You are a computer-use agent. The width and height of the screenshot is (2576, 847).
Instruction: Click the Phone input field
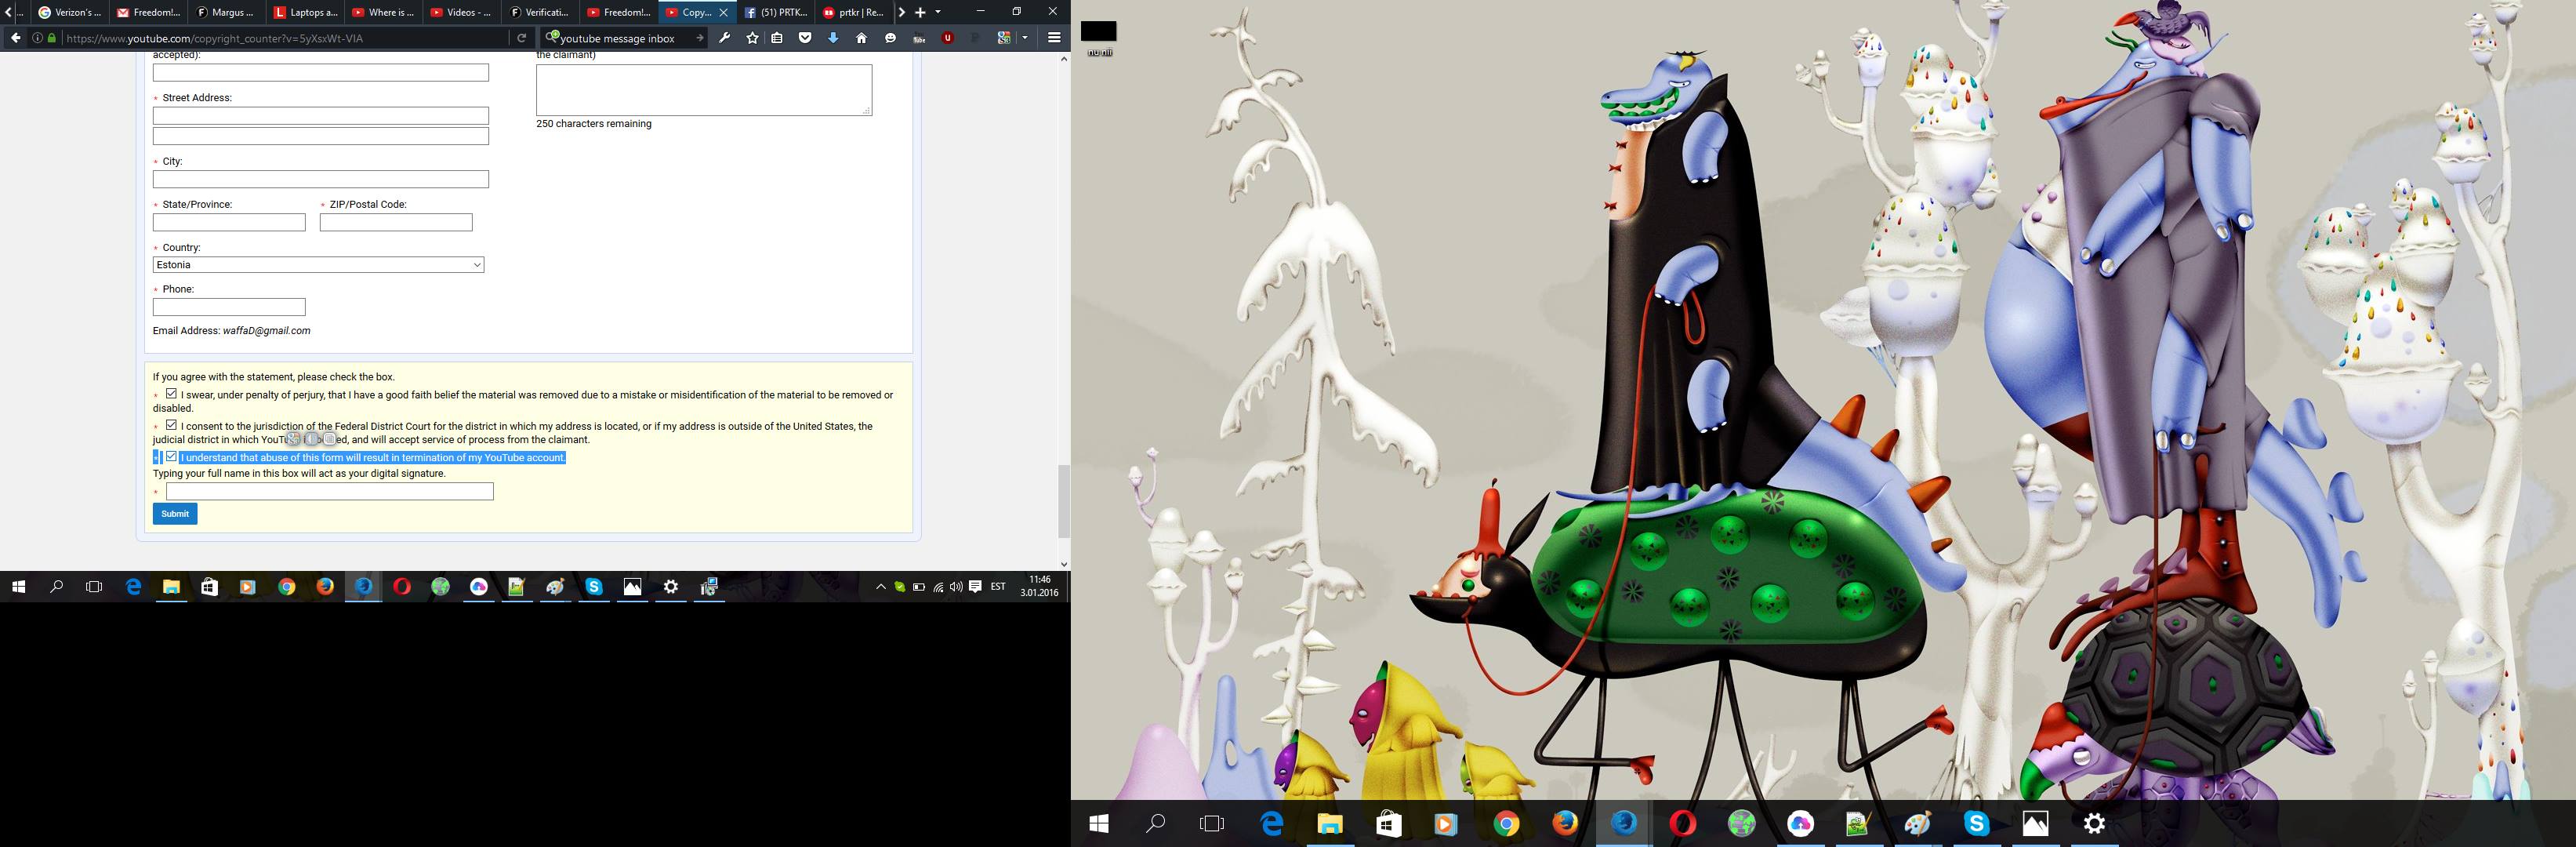coord(229,307)
